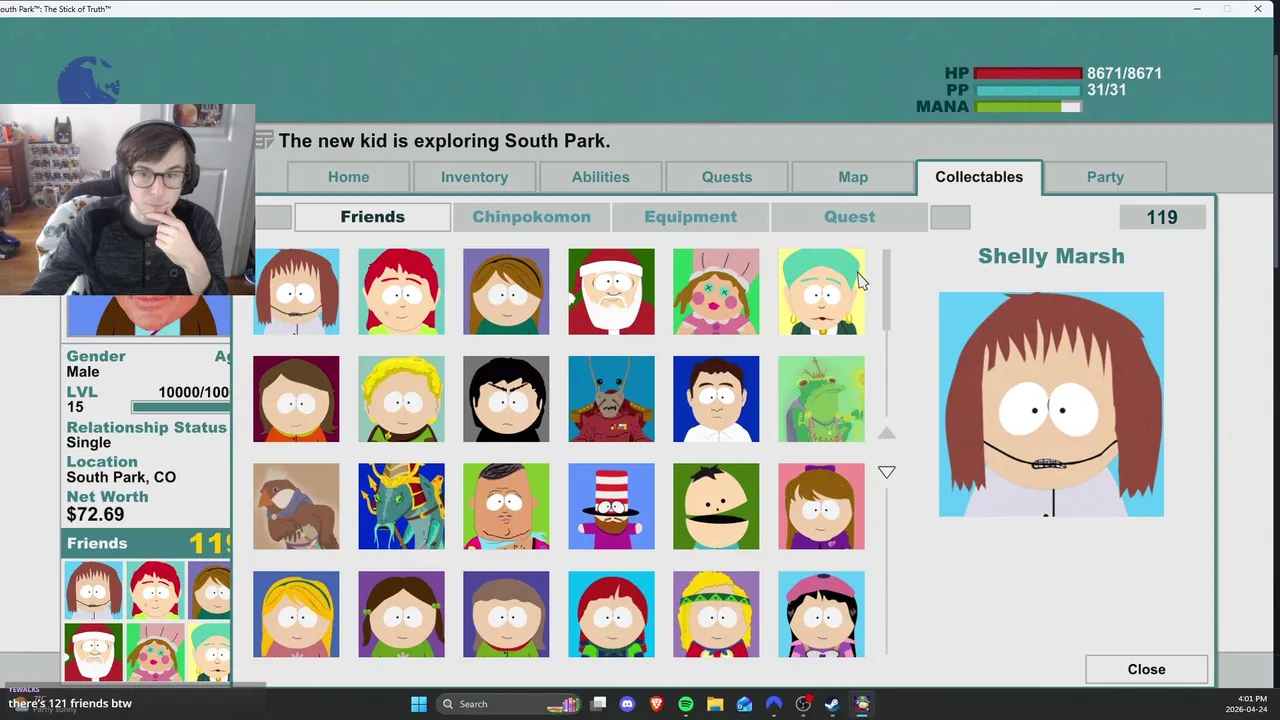The width and height of the screenshot is (1280, 720).
Task: Open the Party tab
Action: pyautogui.click(x=1105, y=177)
